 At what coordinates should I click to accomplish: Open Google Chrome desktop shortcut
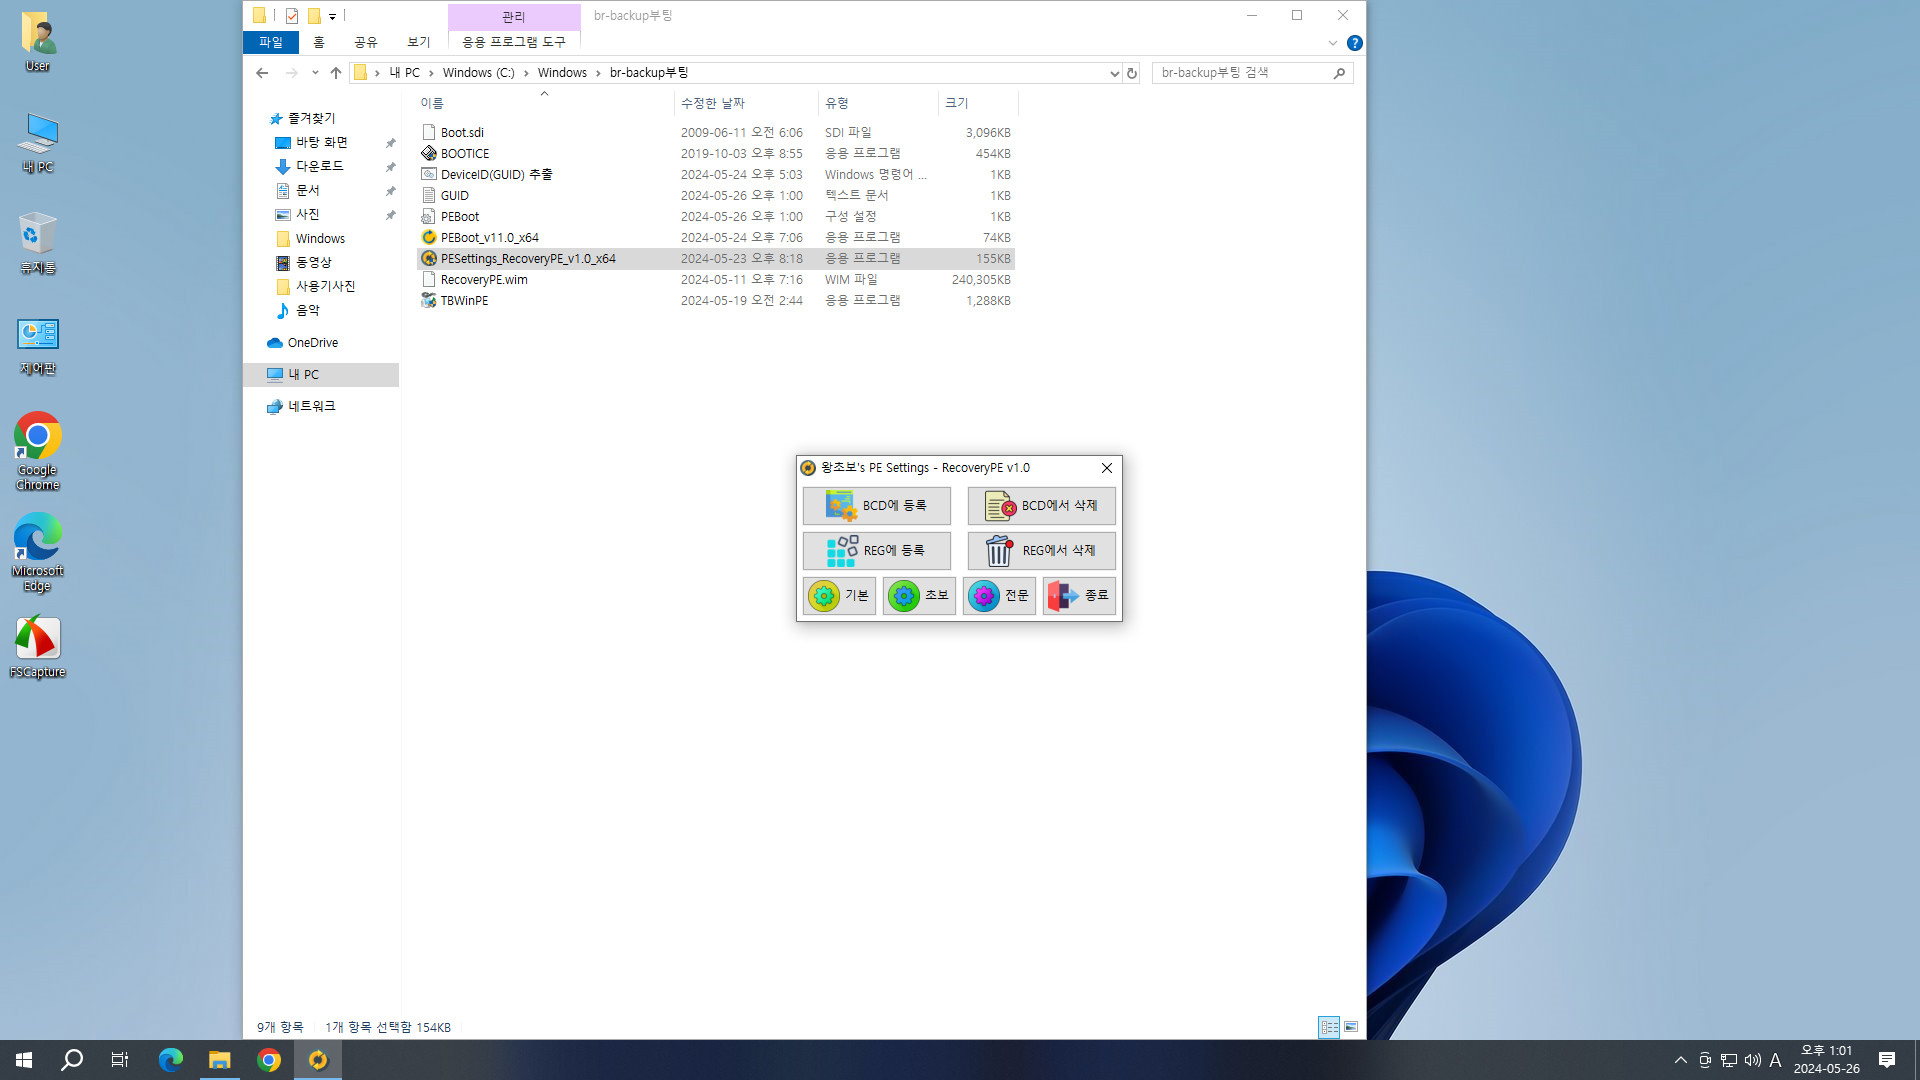point(37,452)
